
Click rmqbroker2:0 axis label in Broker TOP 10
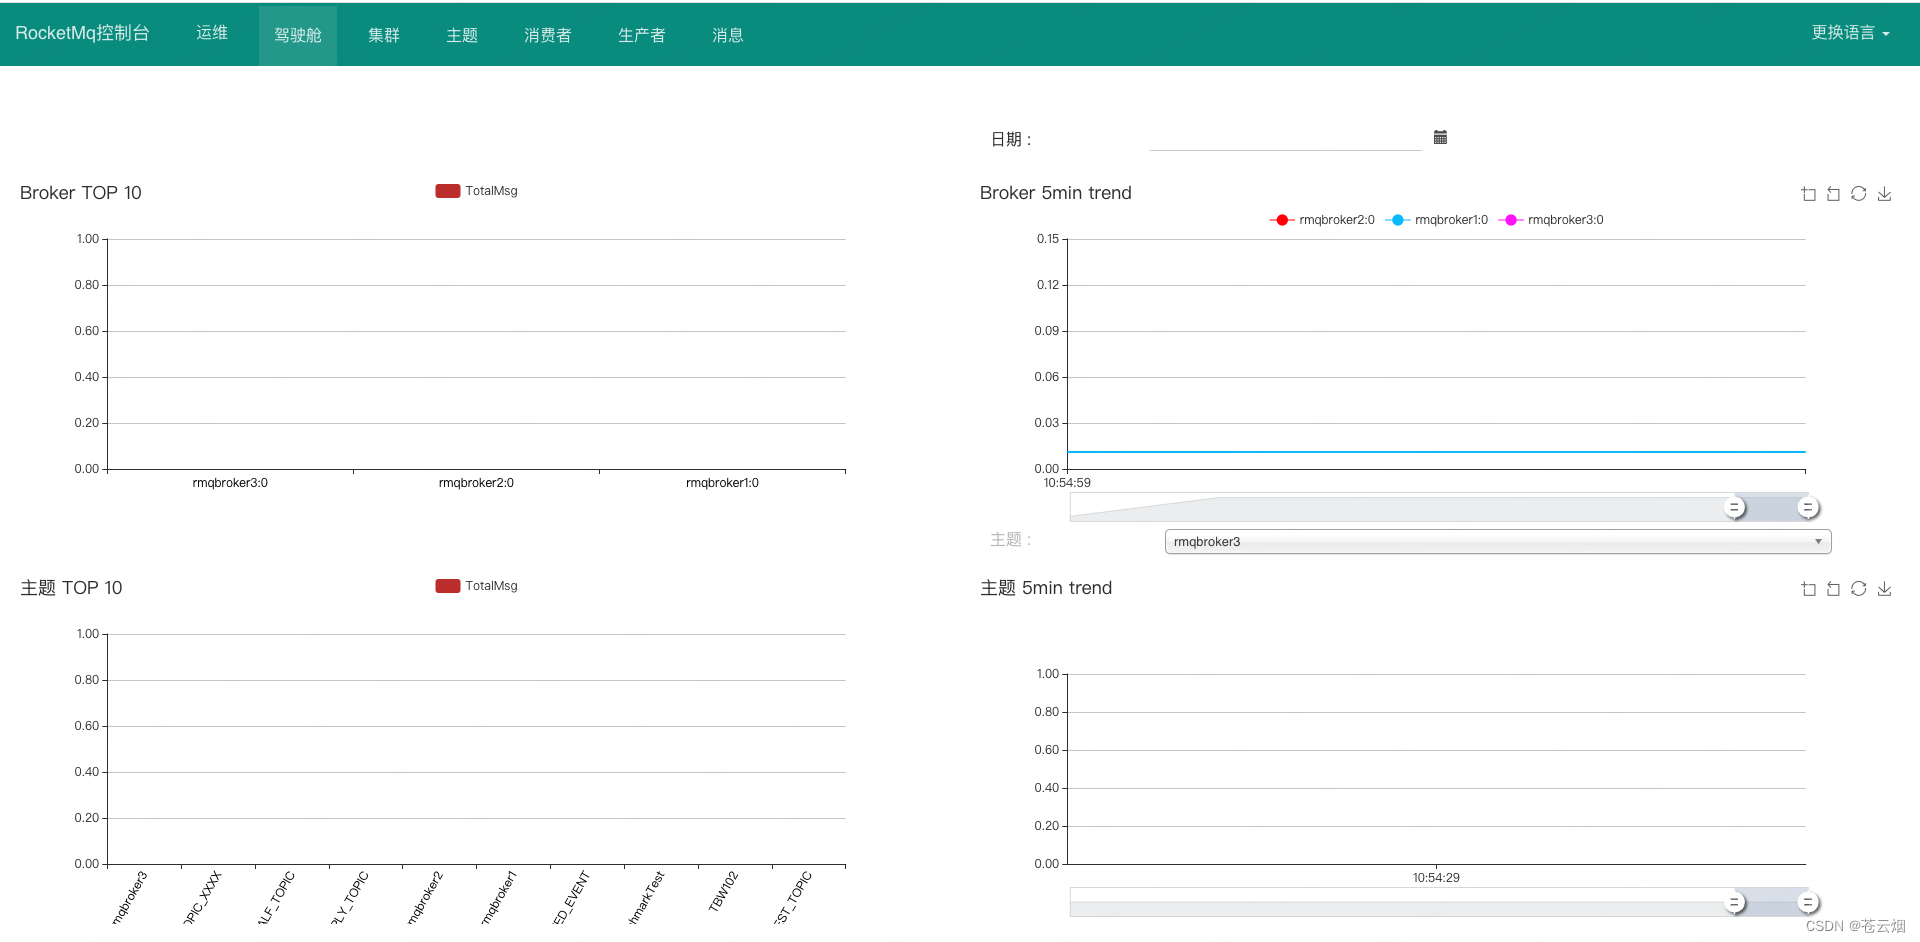[x=476, y=483]
